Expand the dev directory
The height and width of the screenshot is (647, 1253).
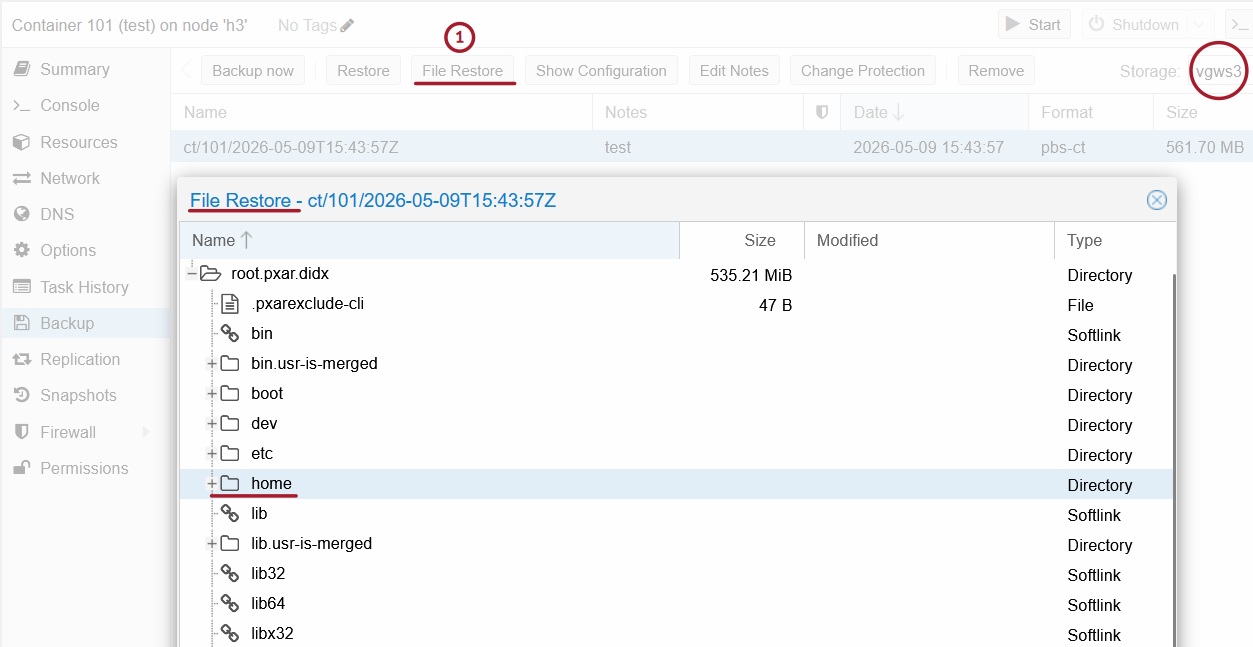(x=212, y=423)
